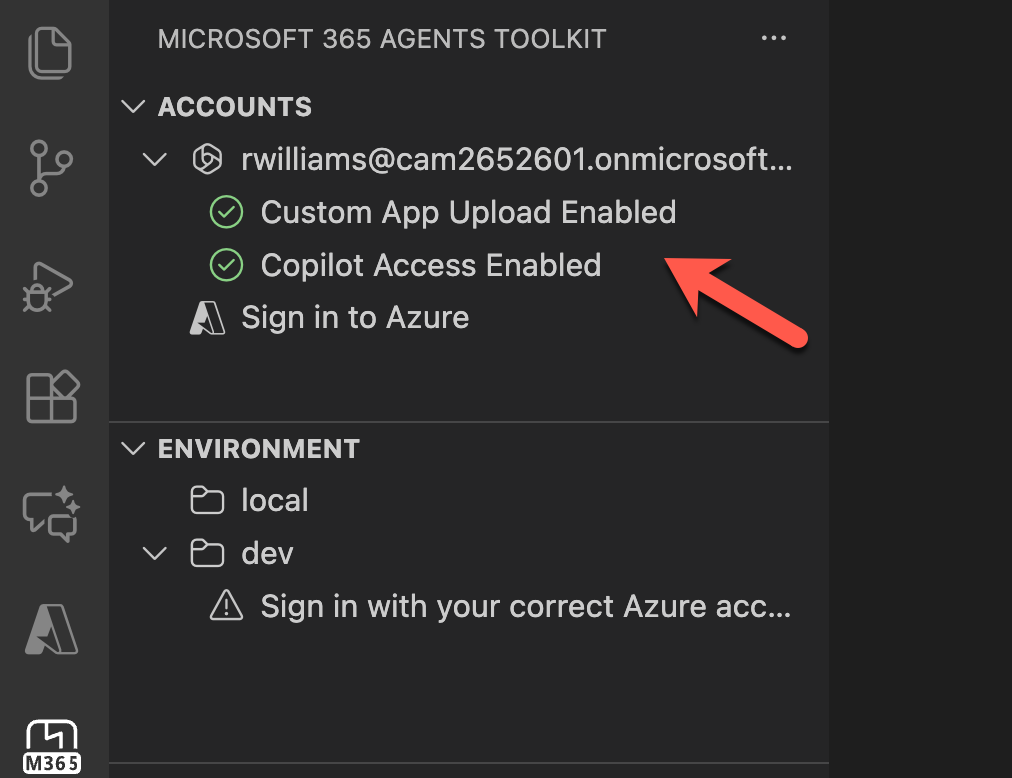Collapse the dev environment folder

point(155,553)
